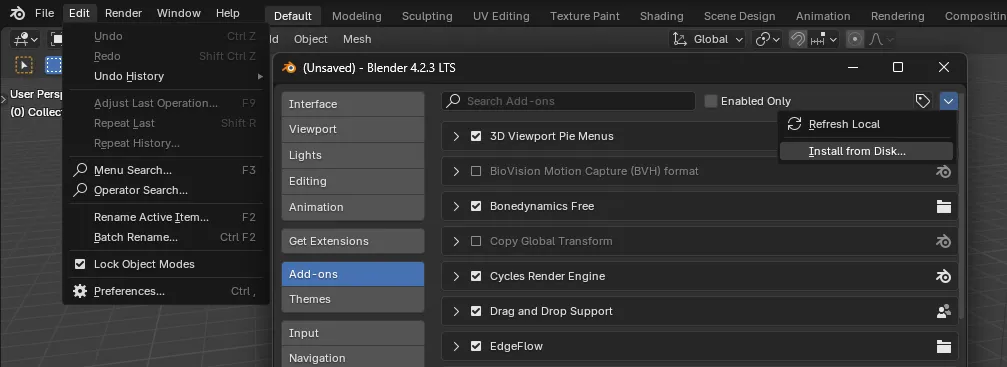Click the search icon next to Operator Search

(80, 190)
